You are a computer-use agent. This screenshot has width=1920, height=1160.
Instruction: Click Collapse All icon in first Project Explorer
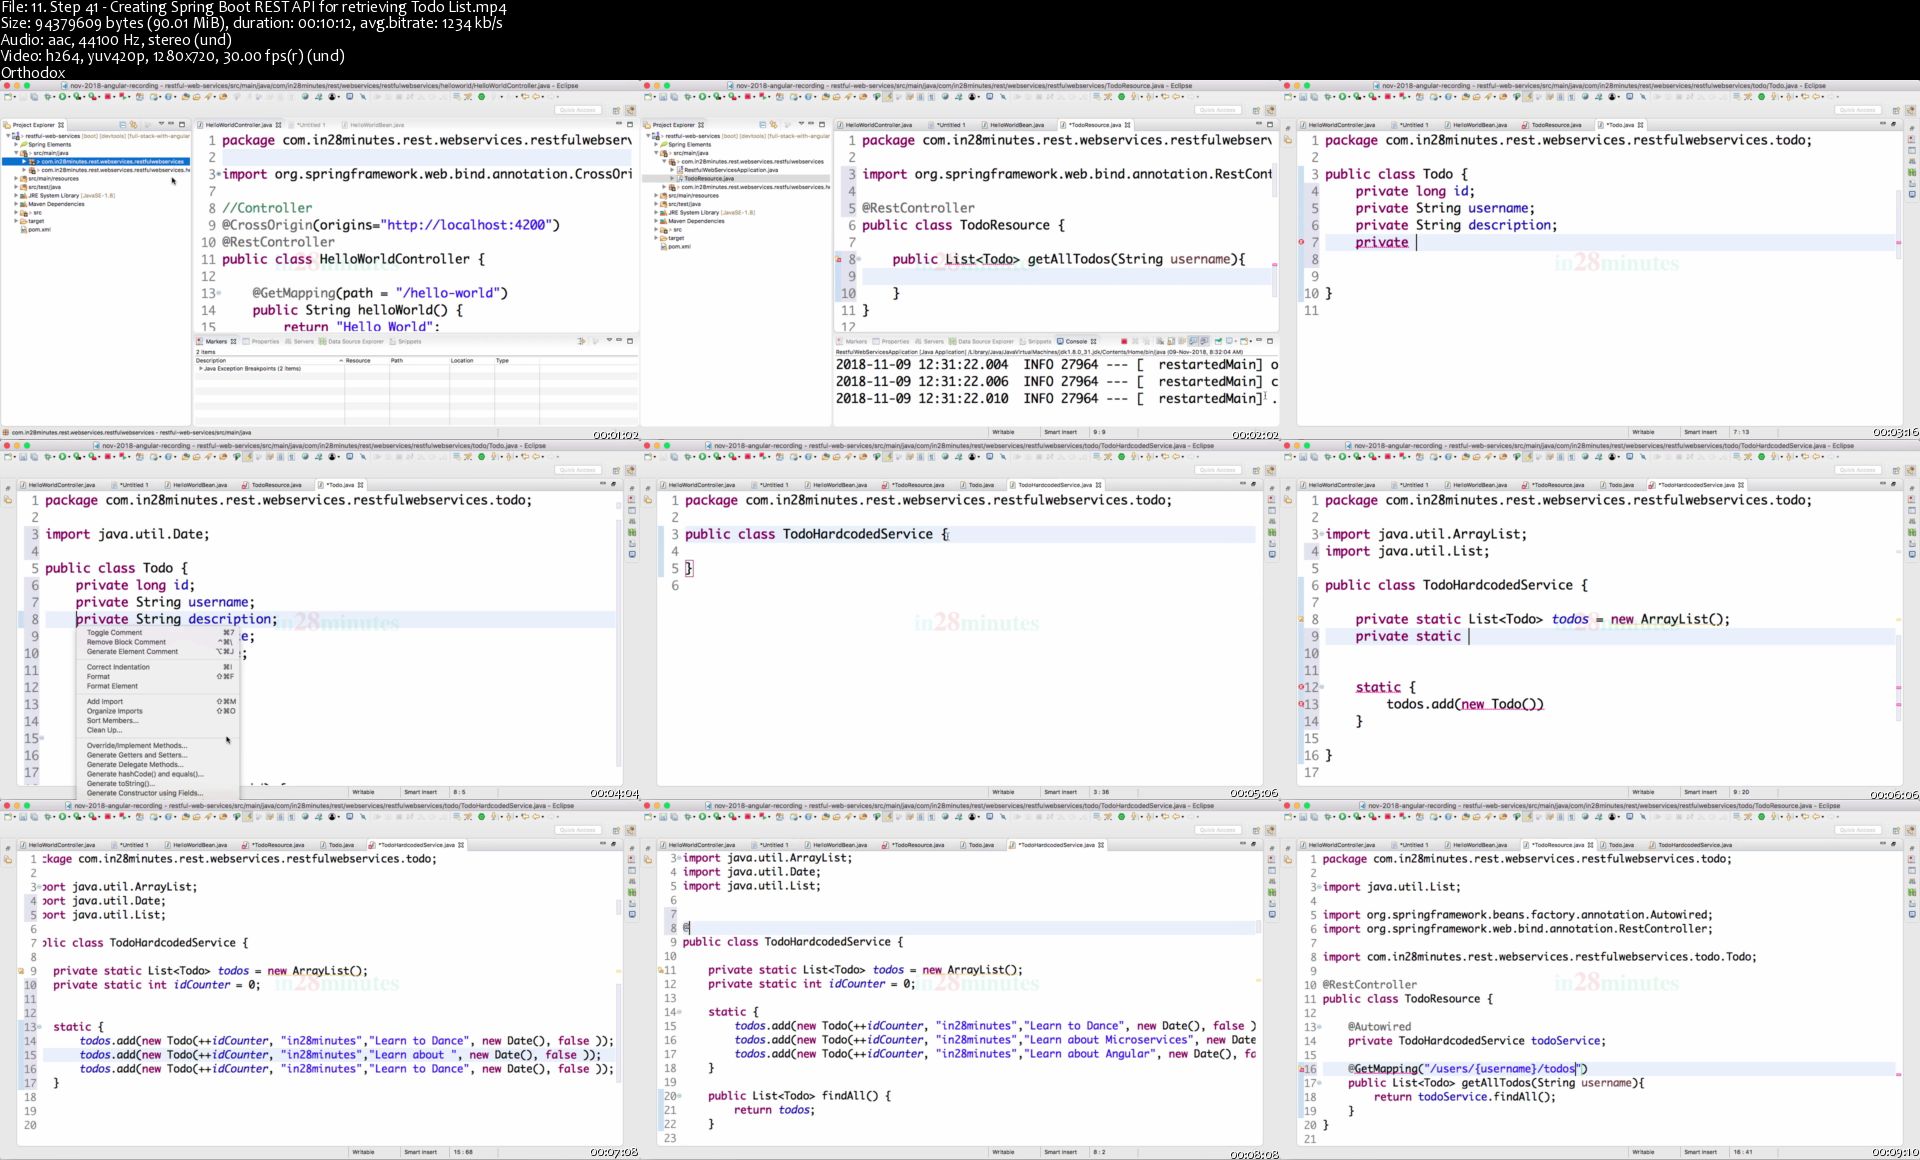tap(122, 125)
